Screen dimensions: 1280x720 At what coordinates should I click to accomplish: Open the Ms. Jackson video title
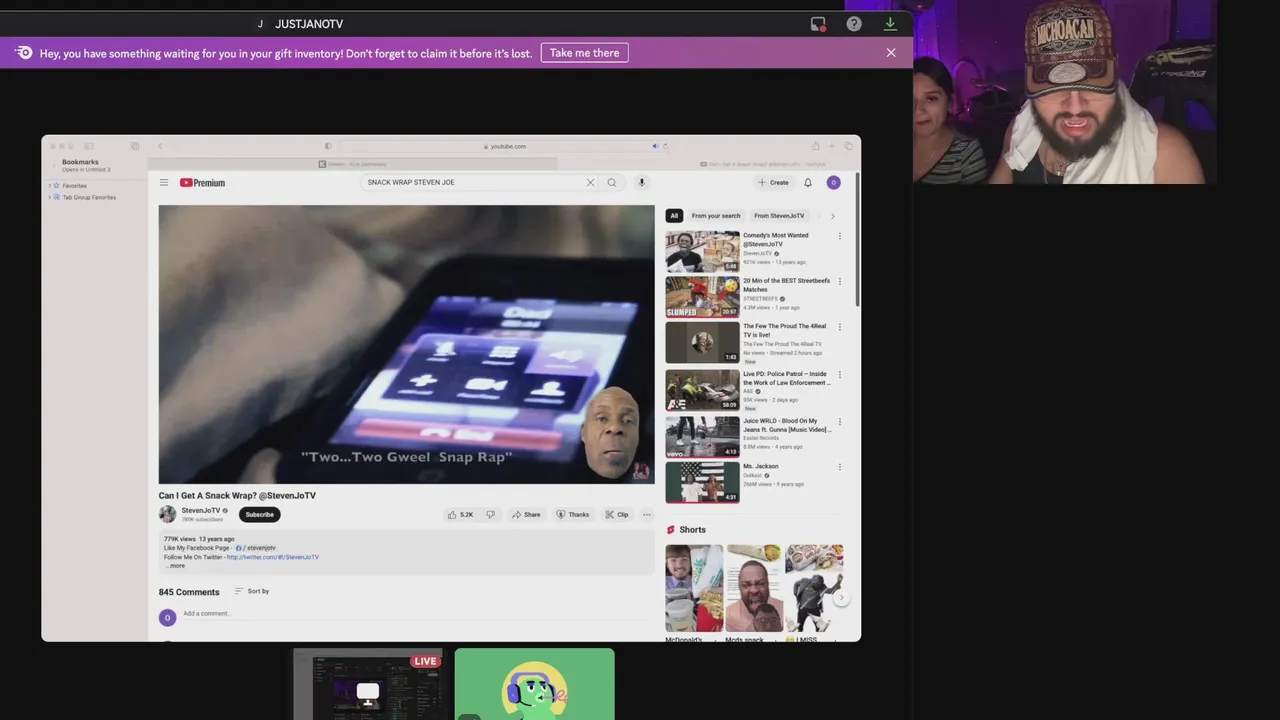(760, 466)
